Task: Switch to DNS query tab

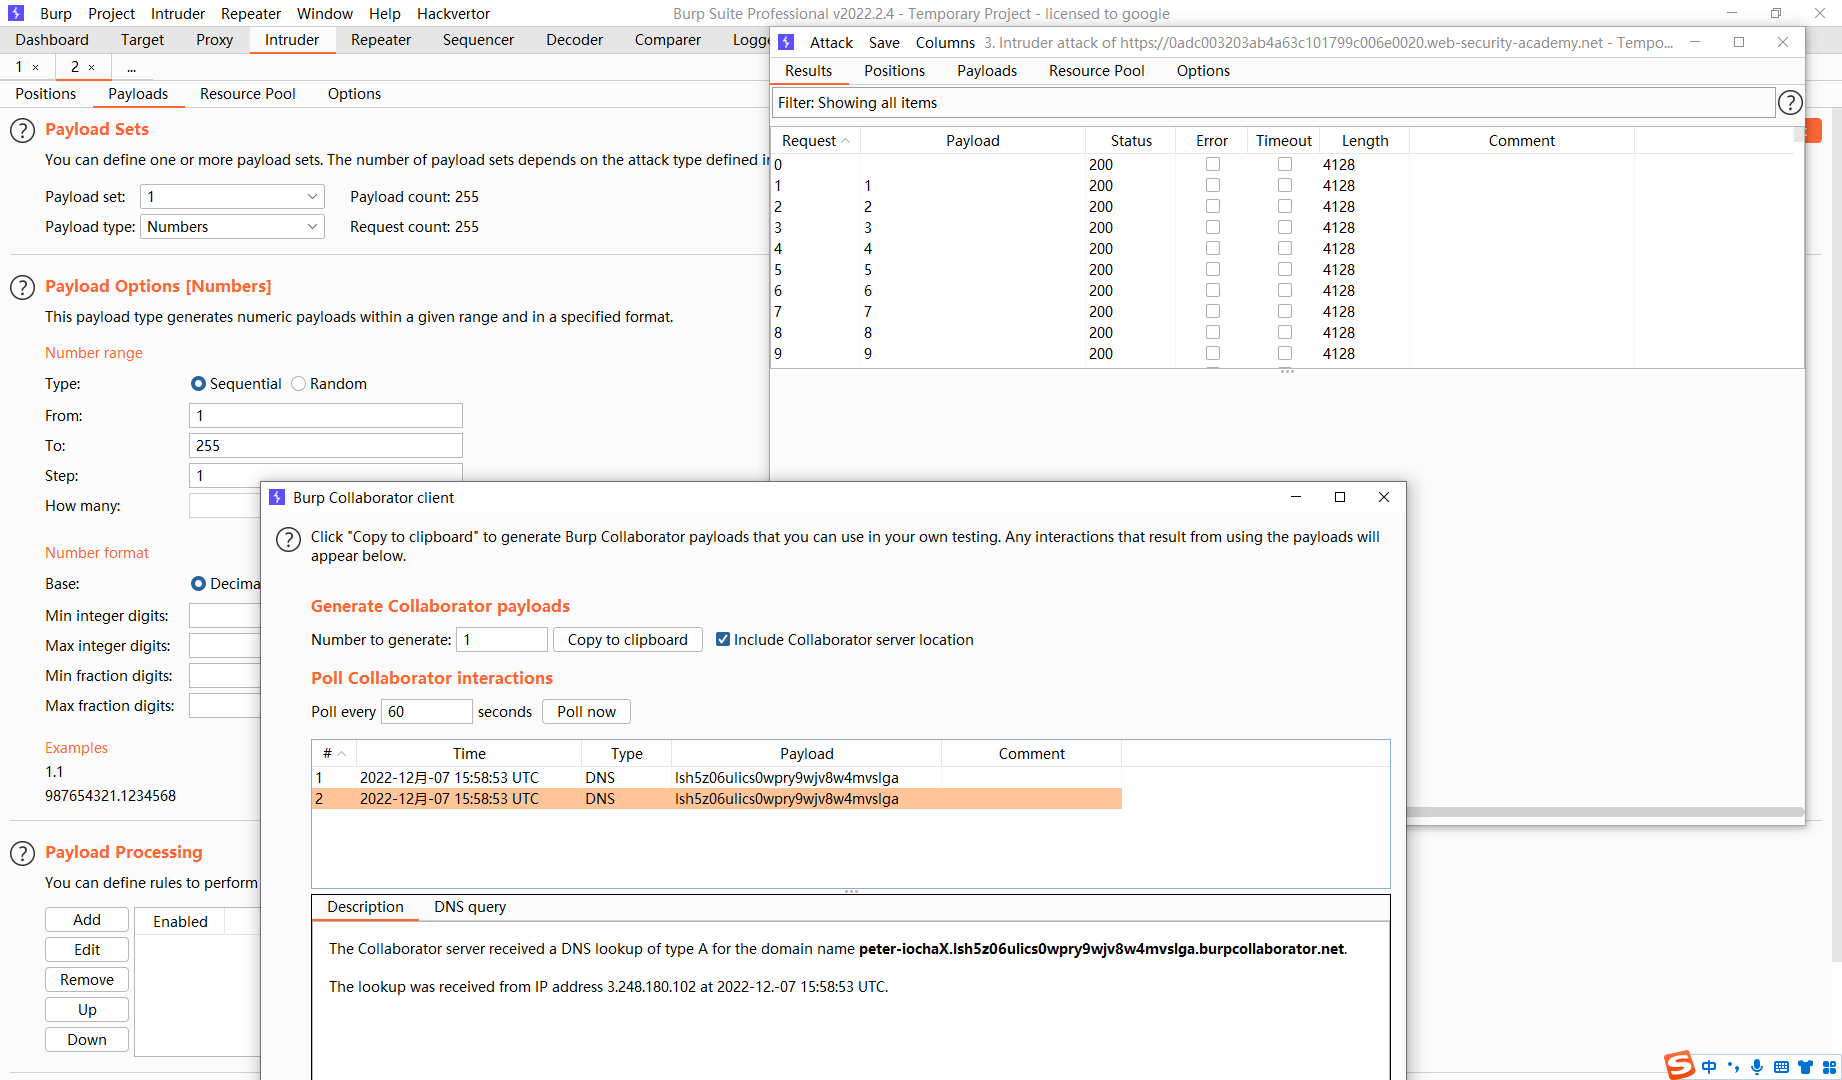Action: pyautogui.click(x=470, y=907)
